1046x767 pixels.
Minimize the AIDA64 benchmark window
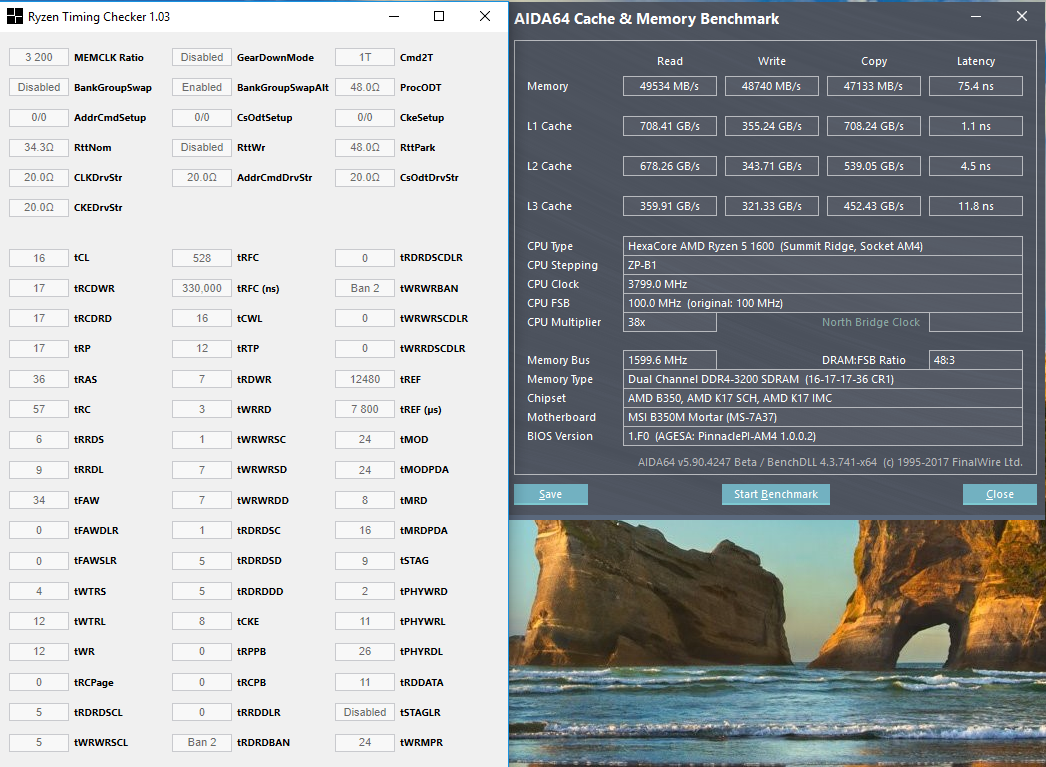click(x=975, y=17)
